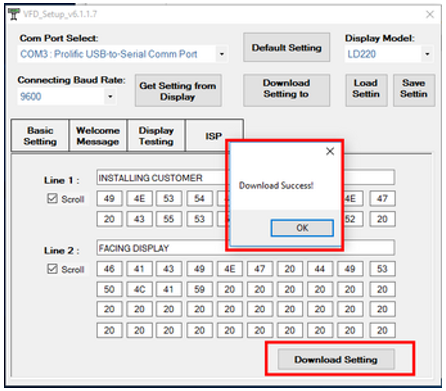Screen dimensions: 446x391
Task: Expand the Connecting Baud Rate 9600 dropdown
Action: tap(110, 97)
